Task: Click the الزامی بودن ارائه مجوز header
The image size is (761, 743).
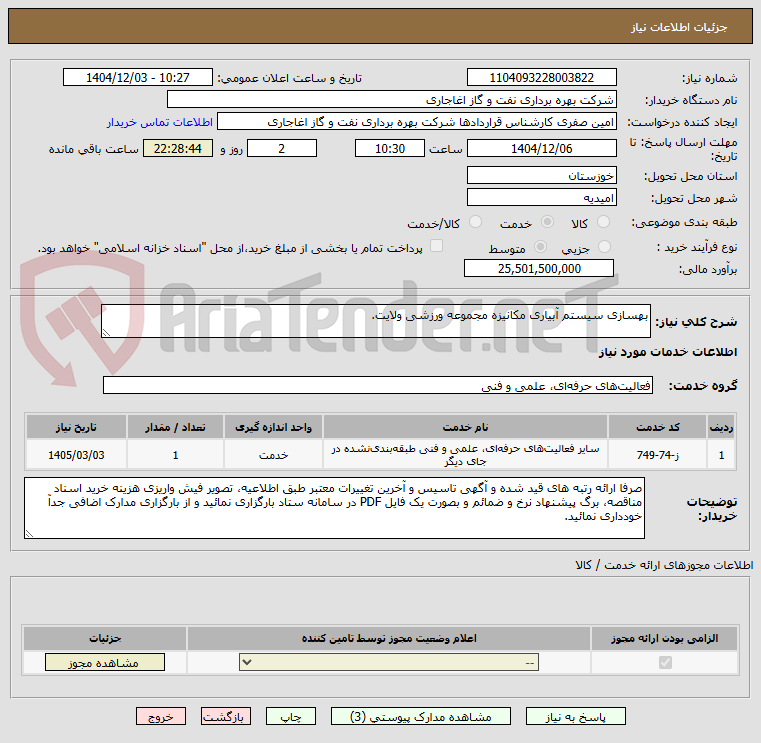Action: [x=664, y=638]
